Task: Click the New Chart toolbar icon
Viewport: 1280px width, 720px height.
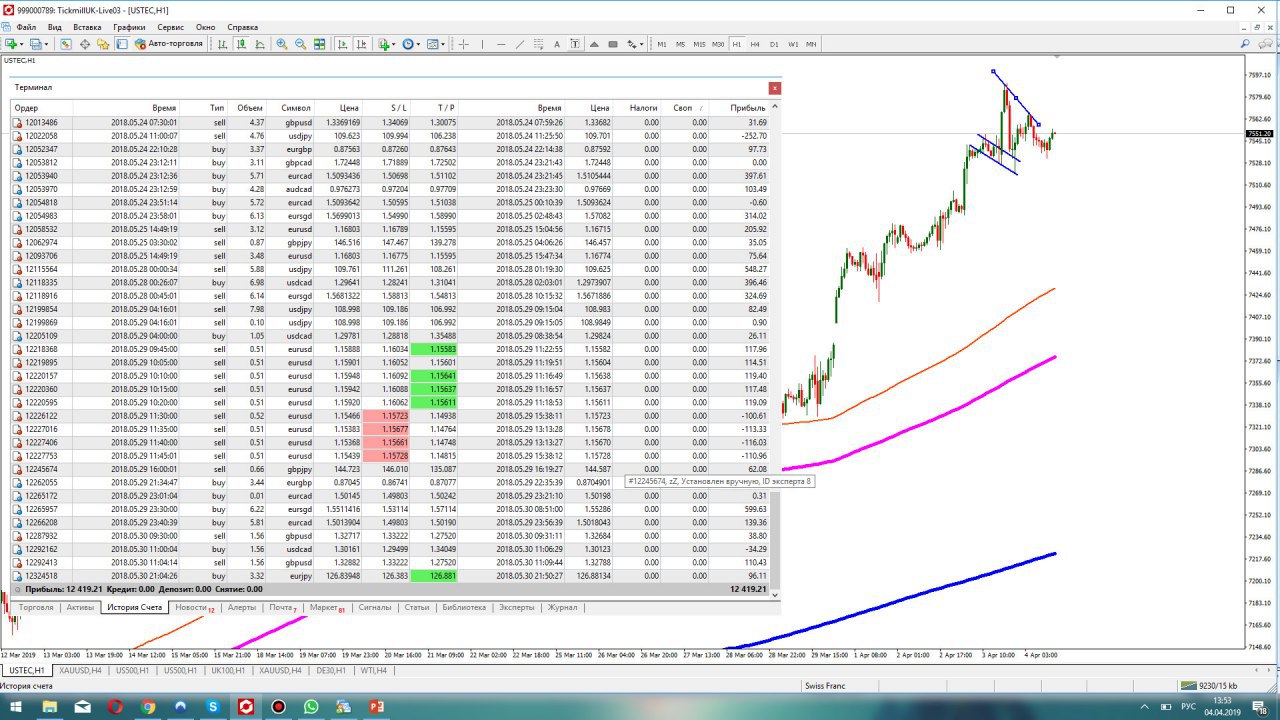Action: pyautogui.click(x=12, y=44)
